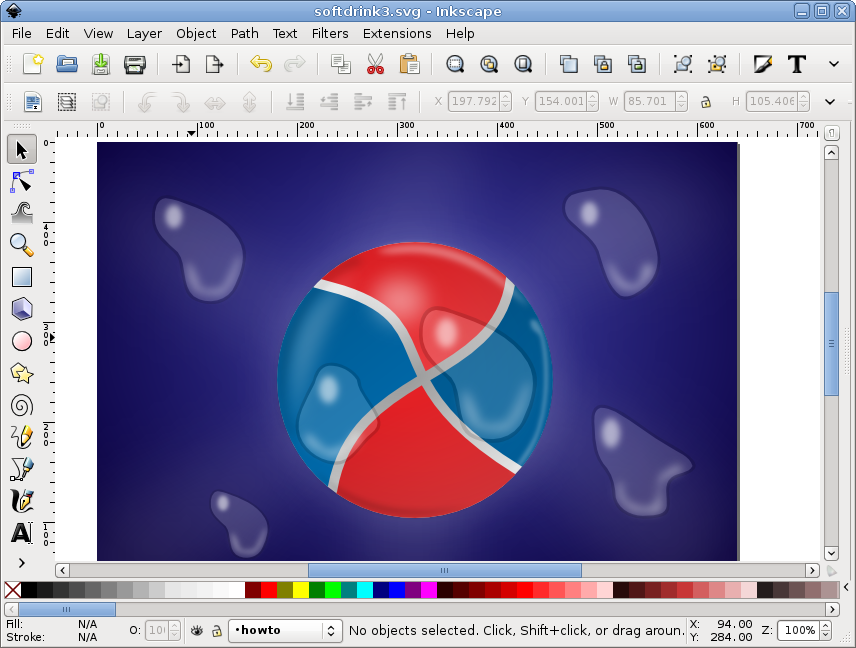This screenshot has width=856, height=648.
Task: Toggle the width/height ratio lock
Action: [x=706, y=102]
